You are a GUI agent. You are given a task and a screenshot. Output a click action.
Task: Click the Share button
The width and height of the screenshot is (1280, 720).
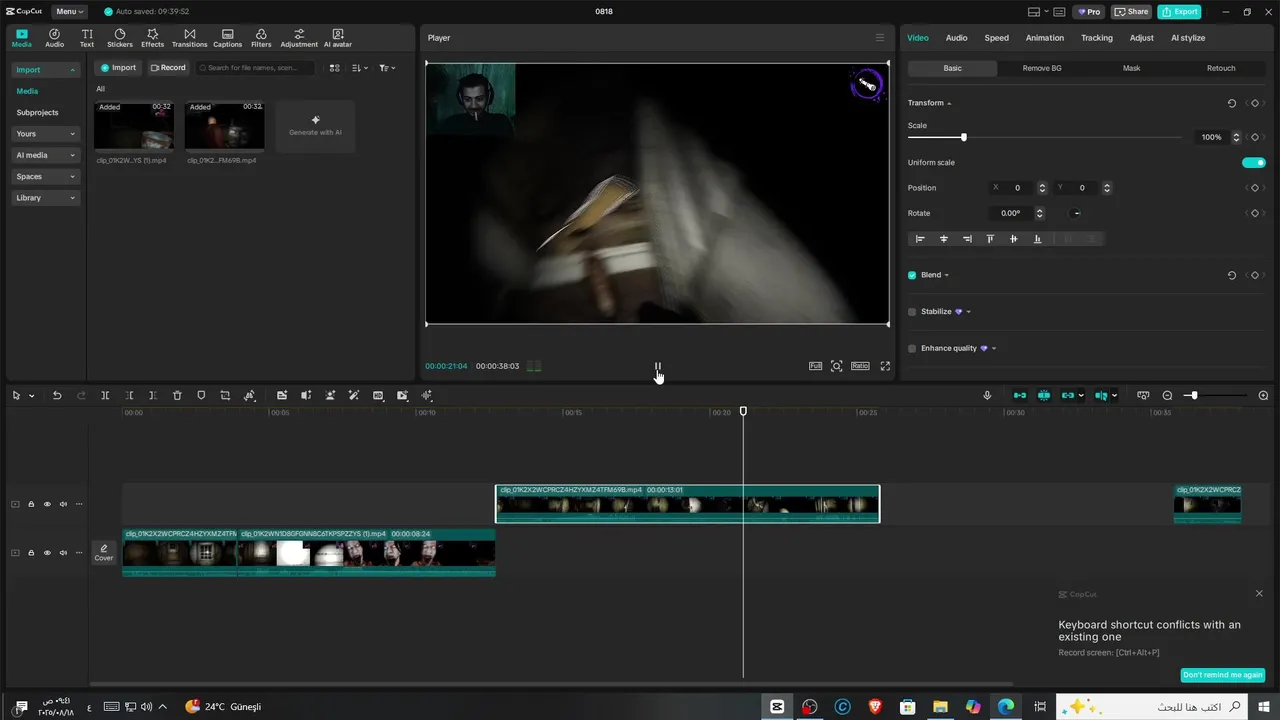[x=1131, y=12]
